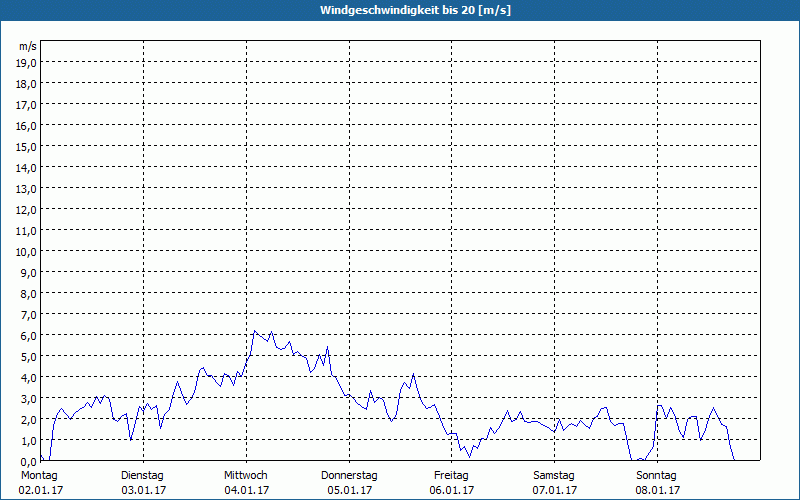Click the 6,0 y-axis value

pos(29,336)
